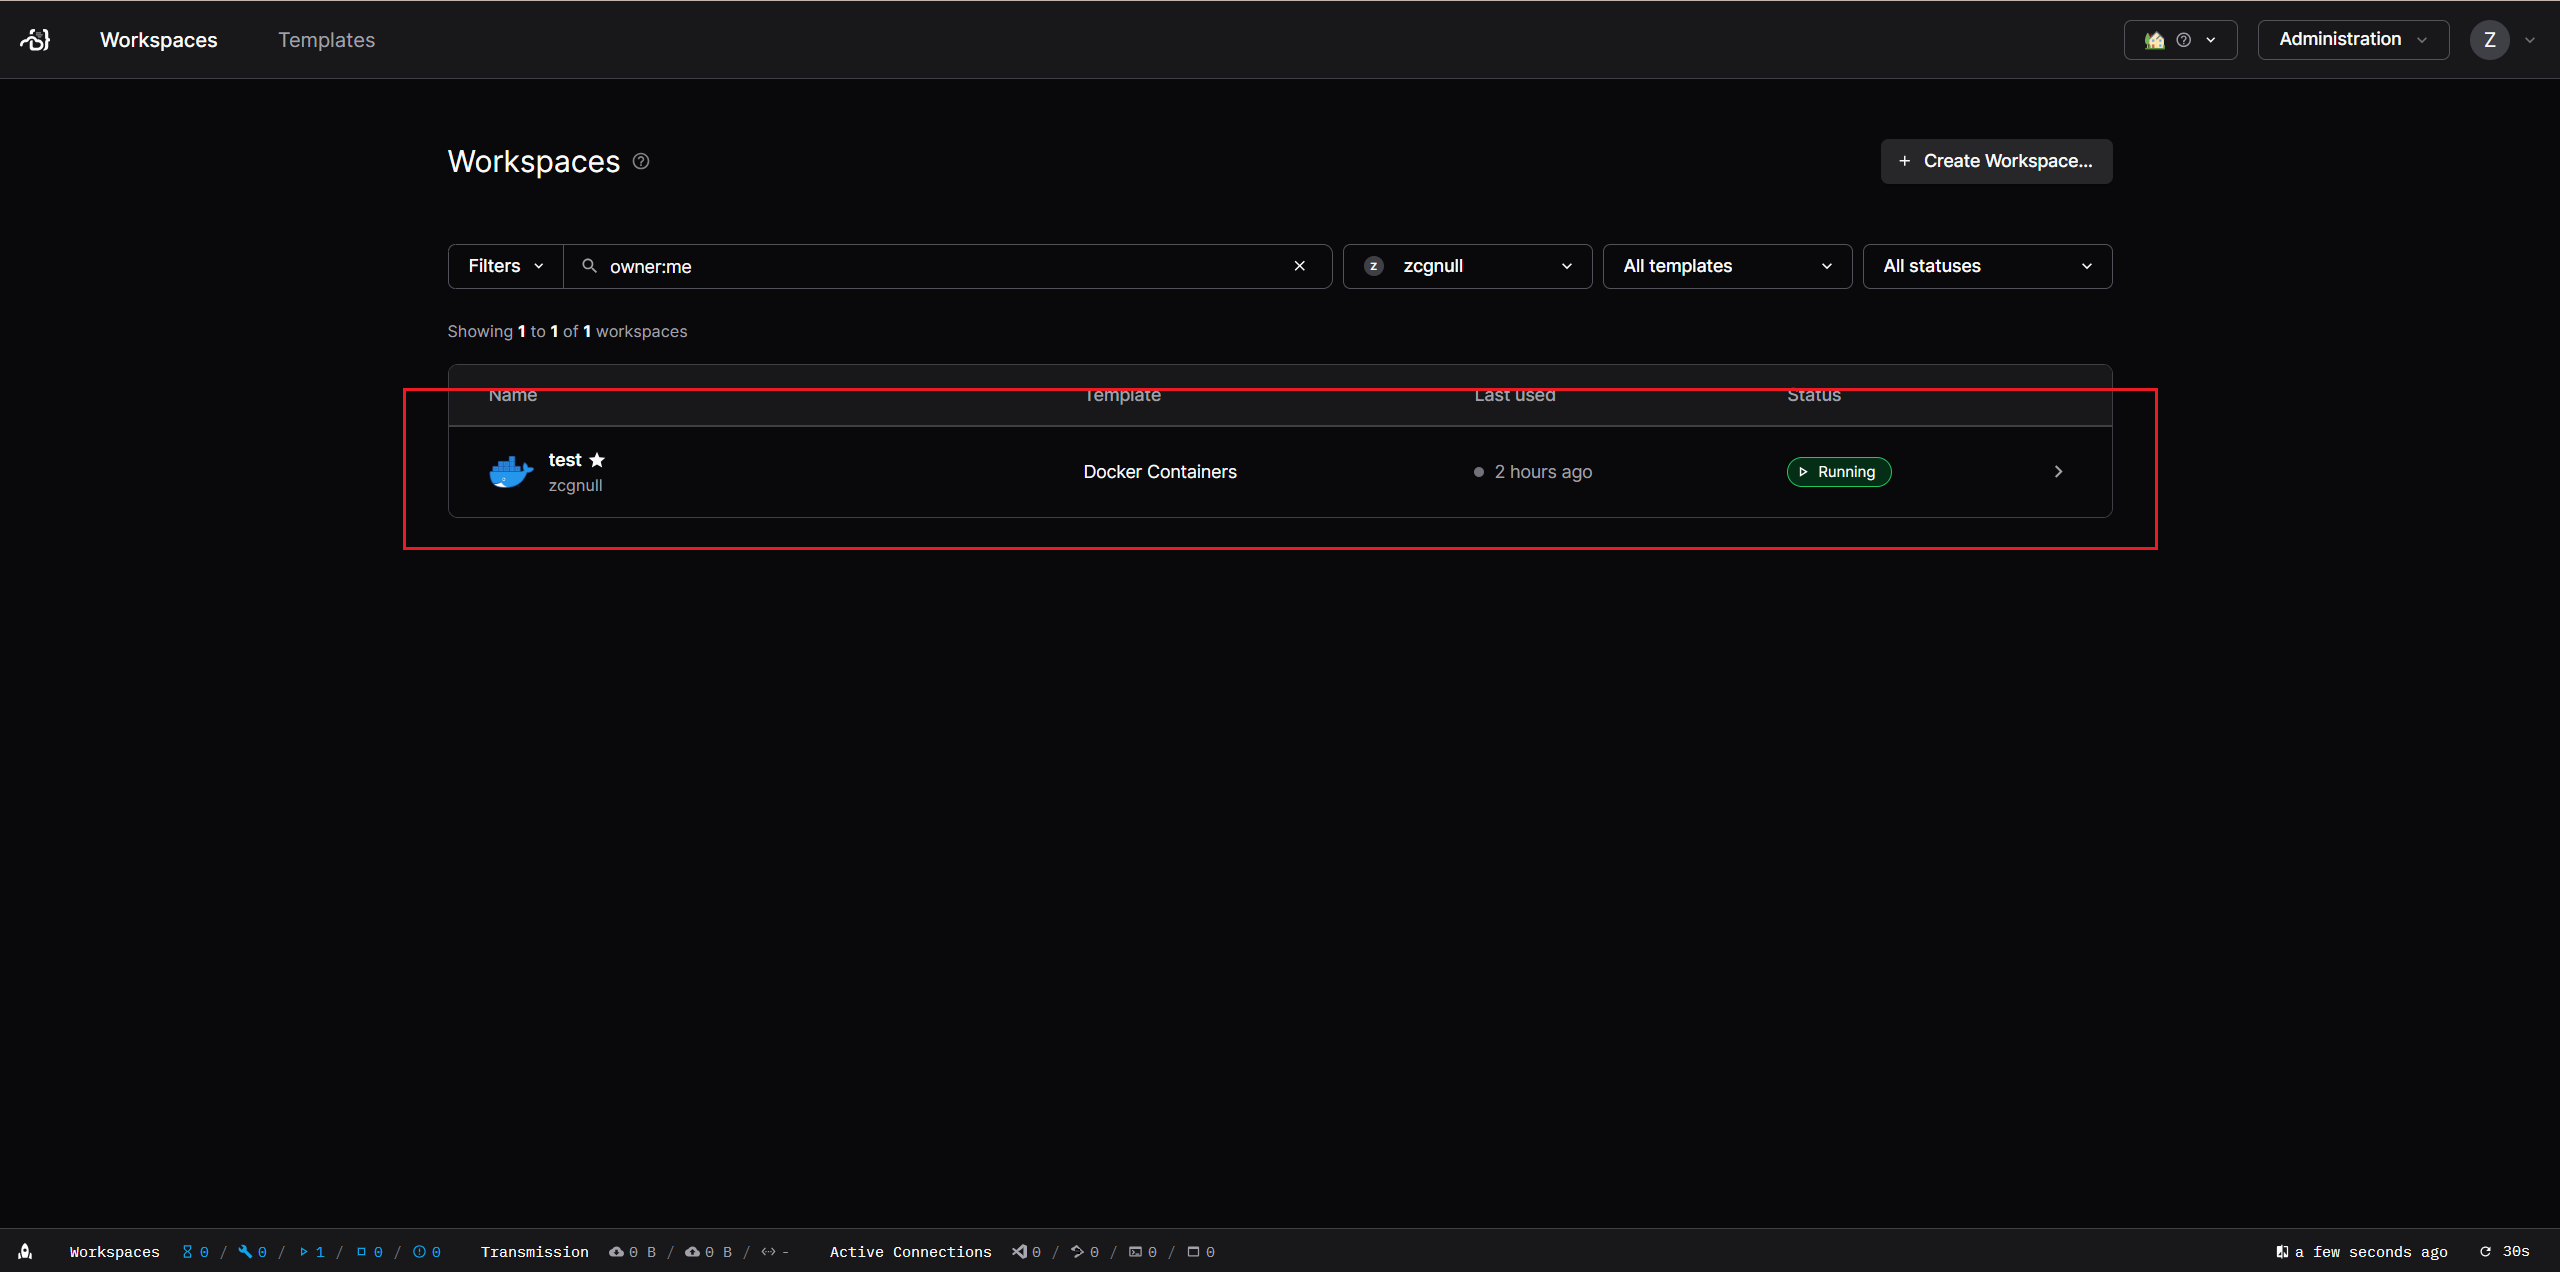This screenshot has width=2560, height=1272.
Task: Clear the owner:me search filter
Action: tap(1299, 266)
